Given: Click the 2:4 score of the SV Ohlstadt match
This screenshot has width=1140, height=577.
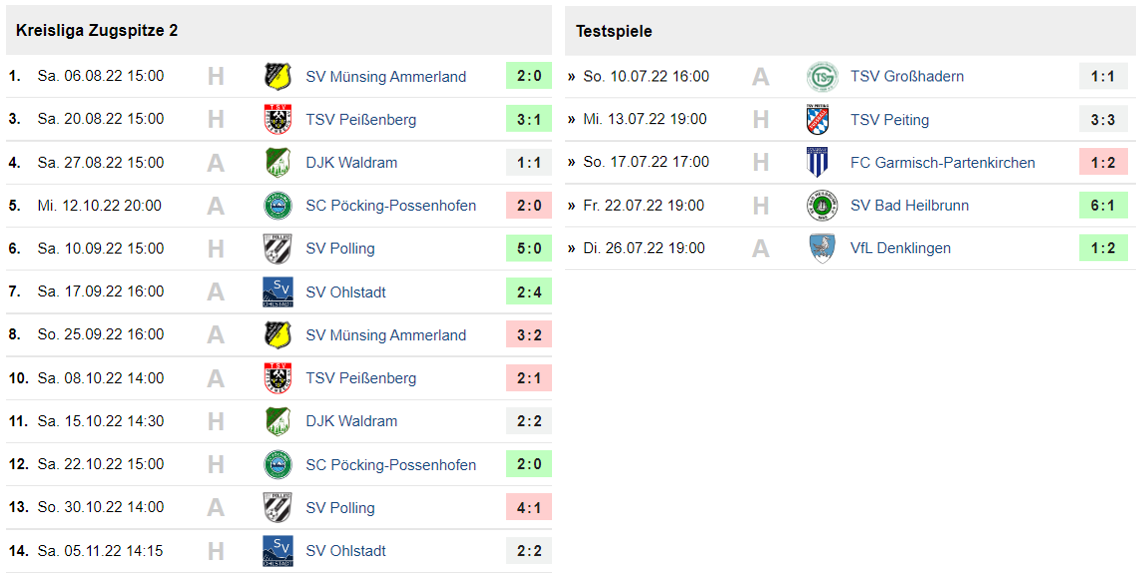Looking at the screenshot, I should click(529, 292).
